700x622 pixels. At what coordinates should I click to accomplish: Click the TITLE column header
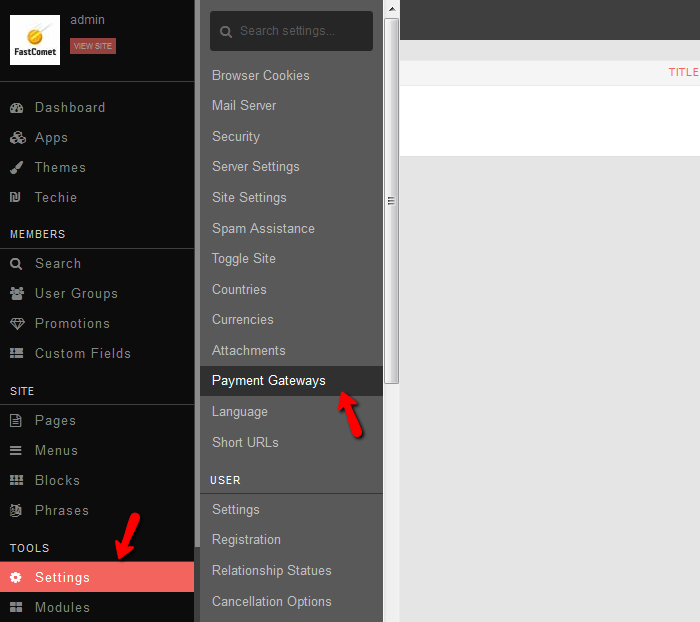click(x=683, y=72)
